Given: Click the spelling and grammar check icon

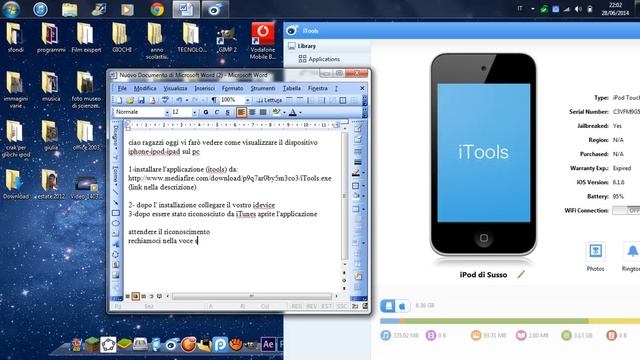Looking at the screenshot, I should pos(165,100).
